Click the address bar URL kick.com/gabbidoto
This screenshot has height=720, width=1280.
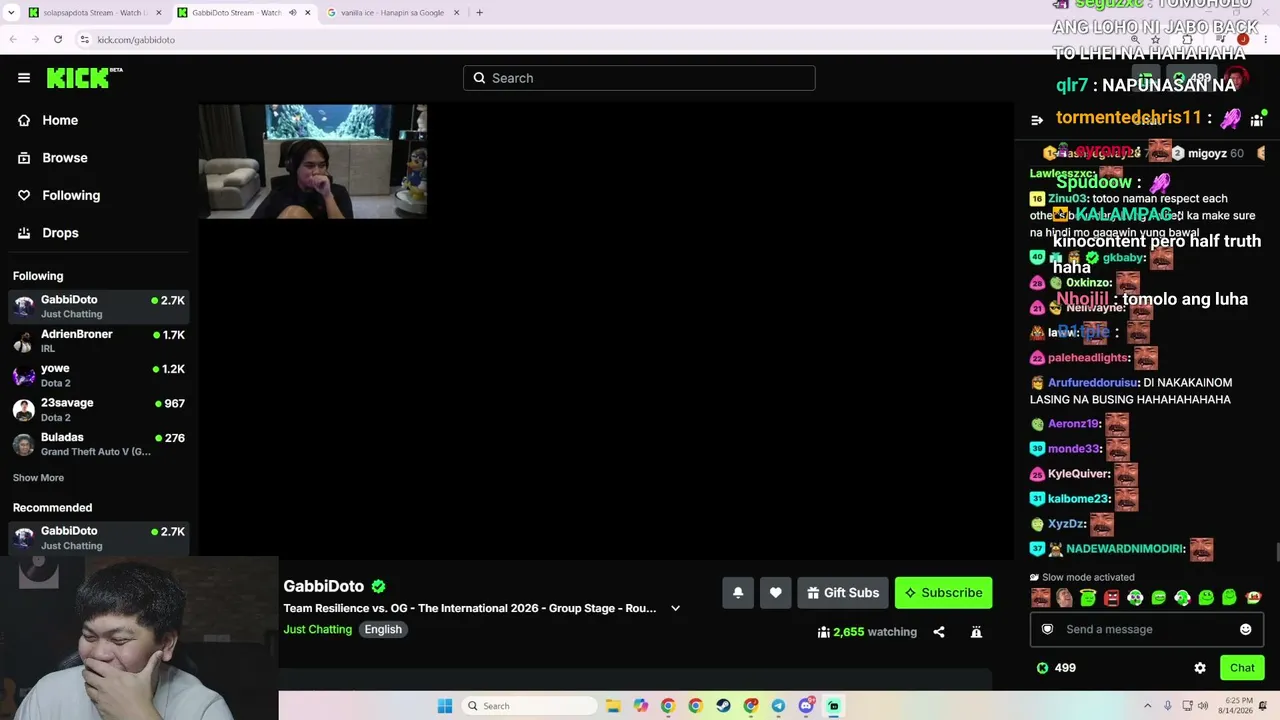pyautogui.click(x=136, y=40)
